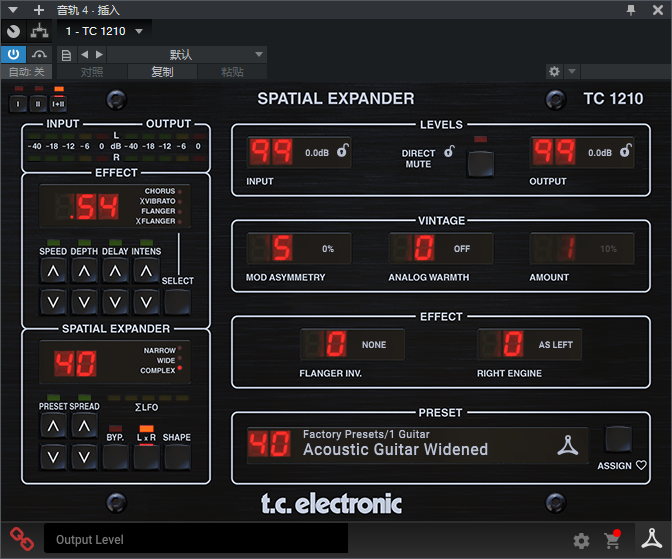
Task: Increase SPEED with up arrow
Action: 53,271
